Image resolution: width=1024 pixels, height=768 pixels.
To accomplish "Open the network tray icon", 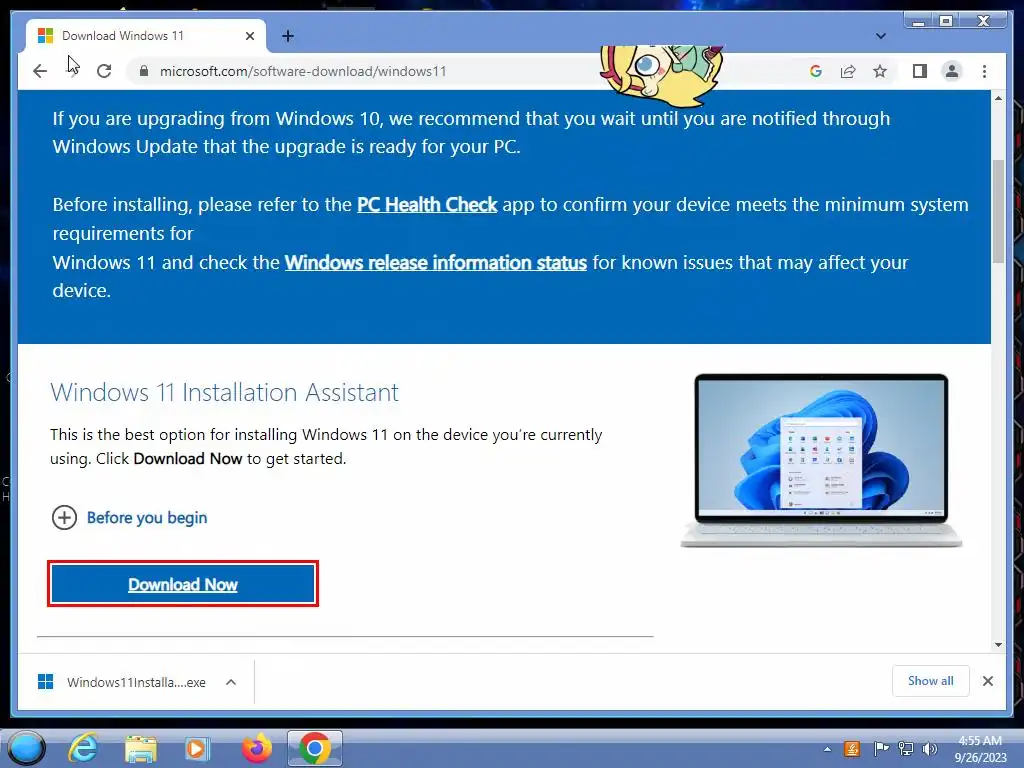I will coord(906,749).
